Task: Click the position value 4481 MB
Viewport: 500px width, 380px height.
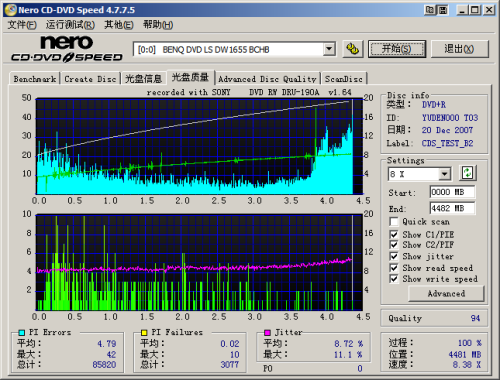Action: (x=465, y=354)
